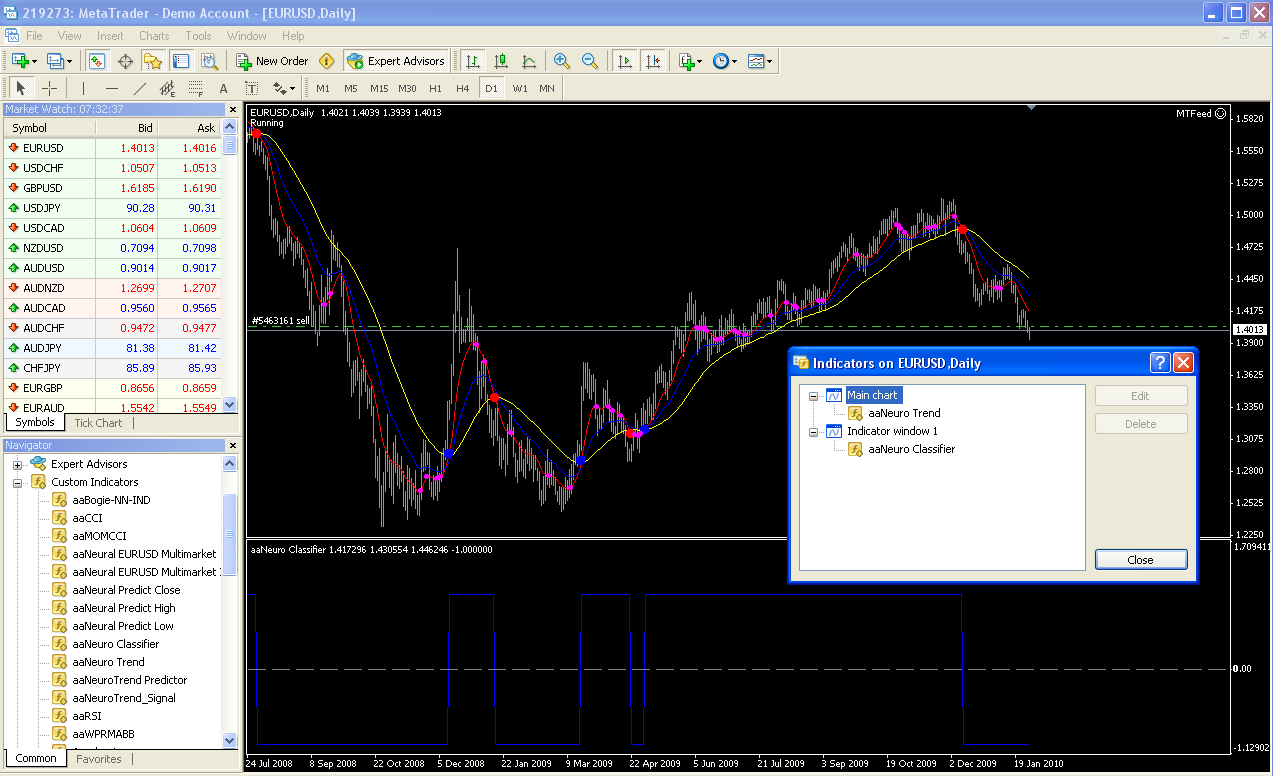The height and width of the screenshot is (776, 1273).
Task: Toggle the Auto Scroll chart icon
Action: 625,61
